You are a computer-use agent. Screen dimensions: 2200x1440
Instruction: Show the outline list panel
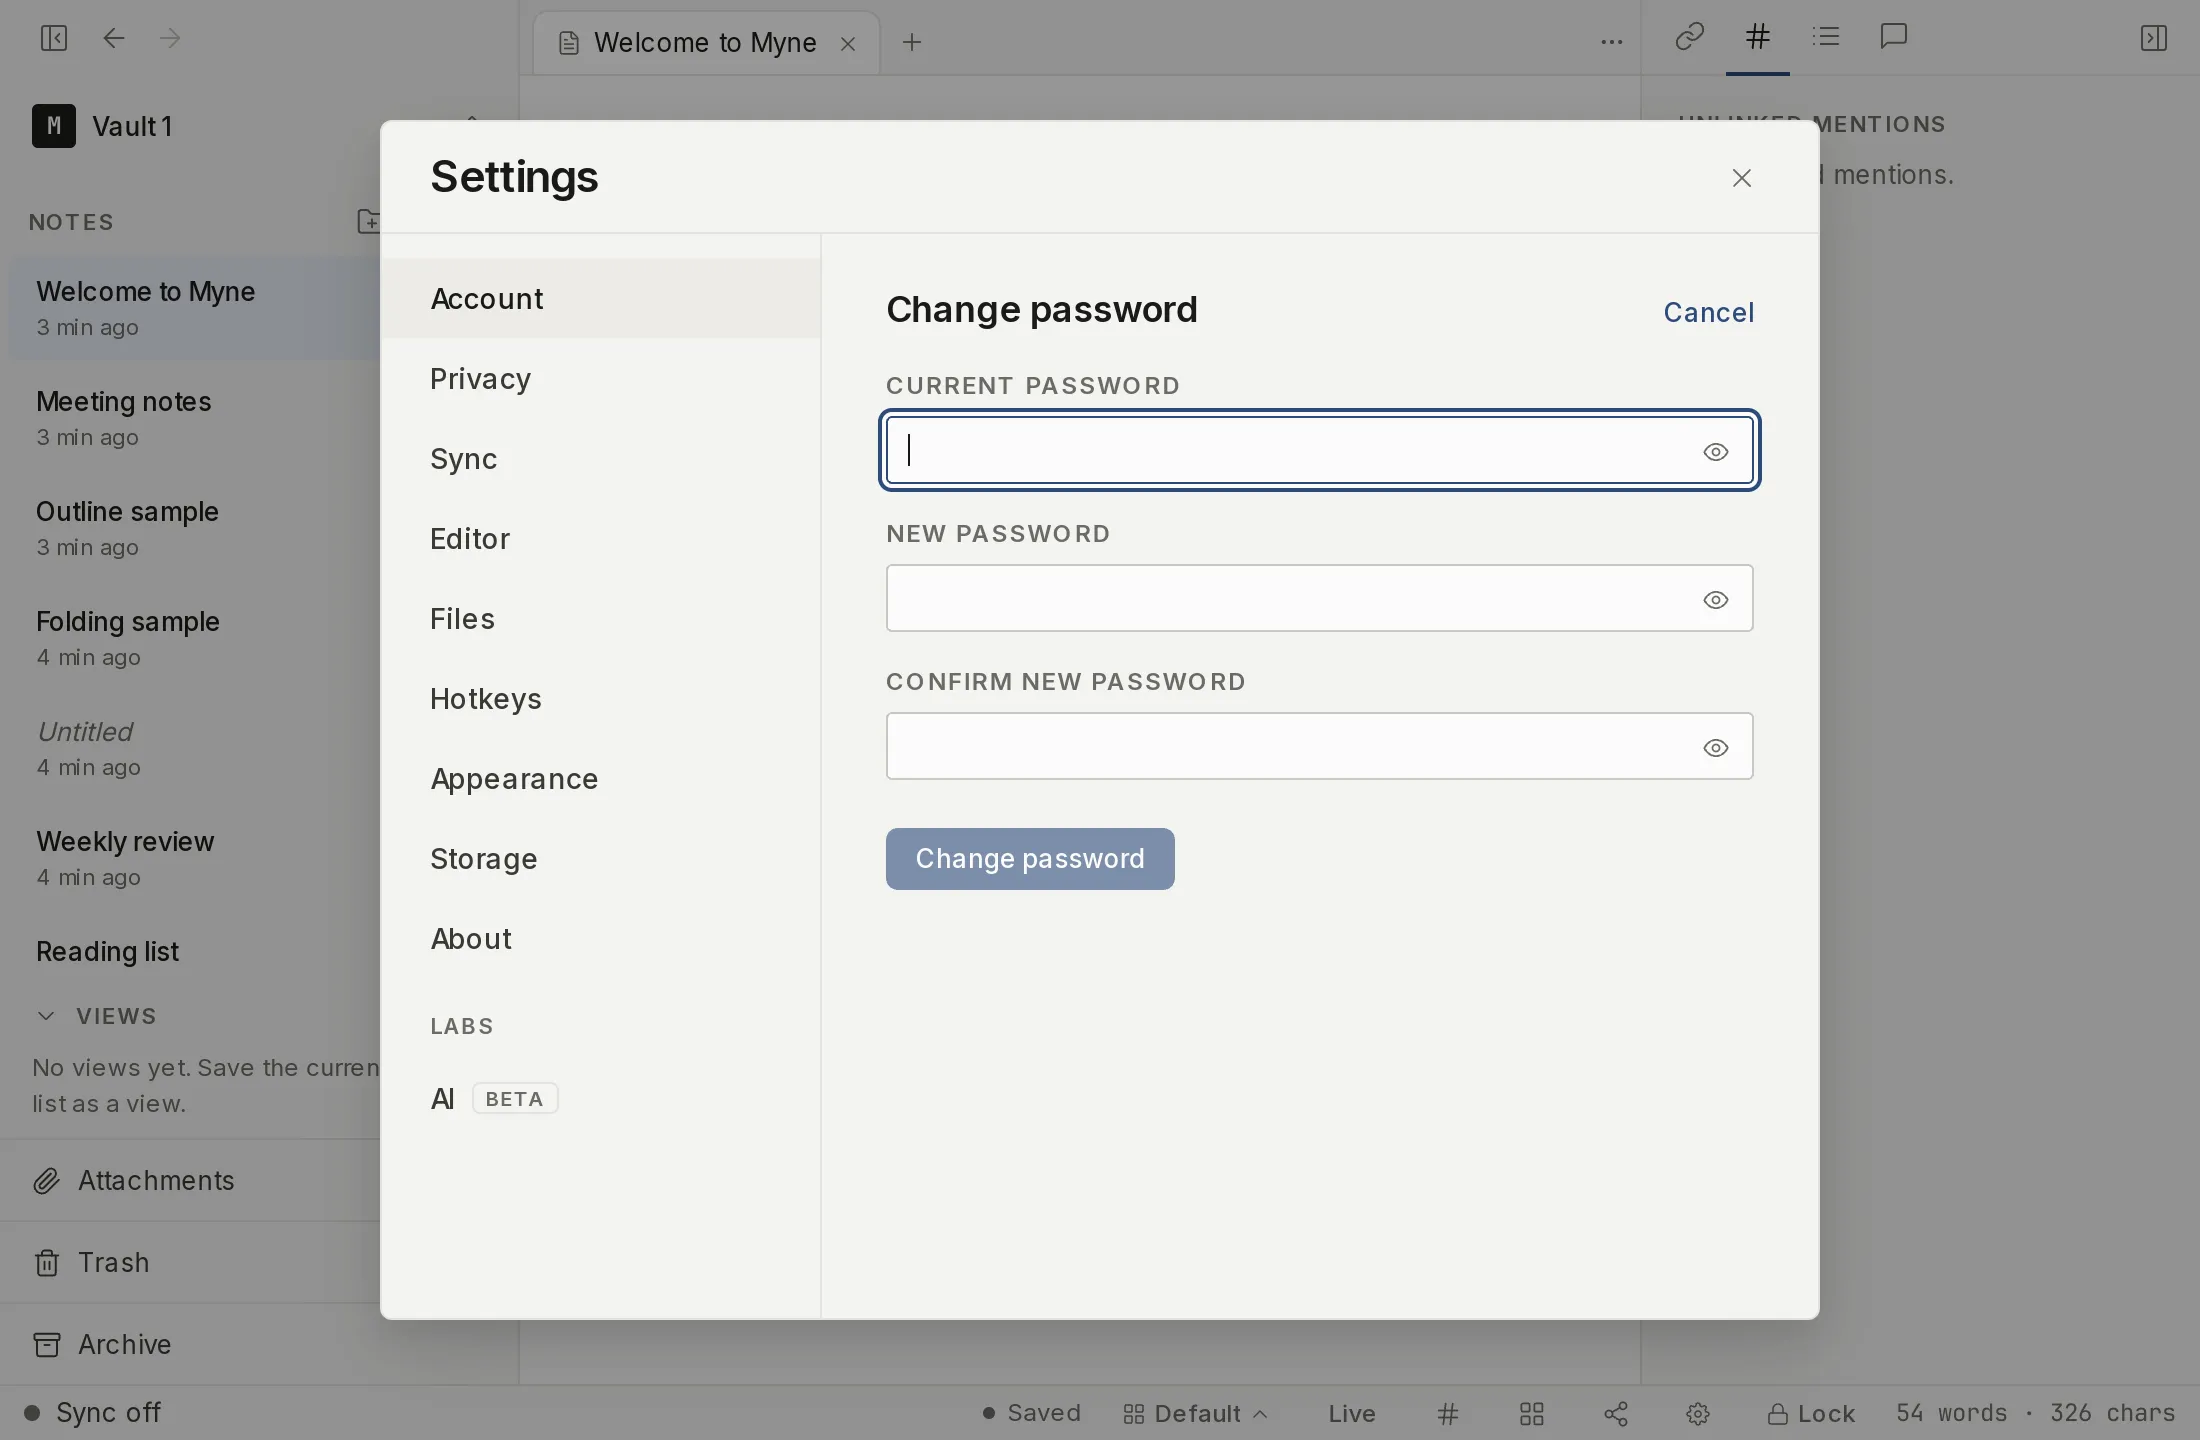pos(1826,37)
